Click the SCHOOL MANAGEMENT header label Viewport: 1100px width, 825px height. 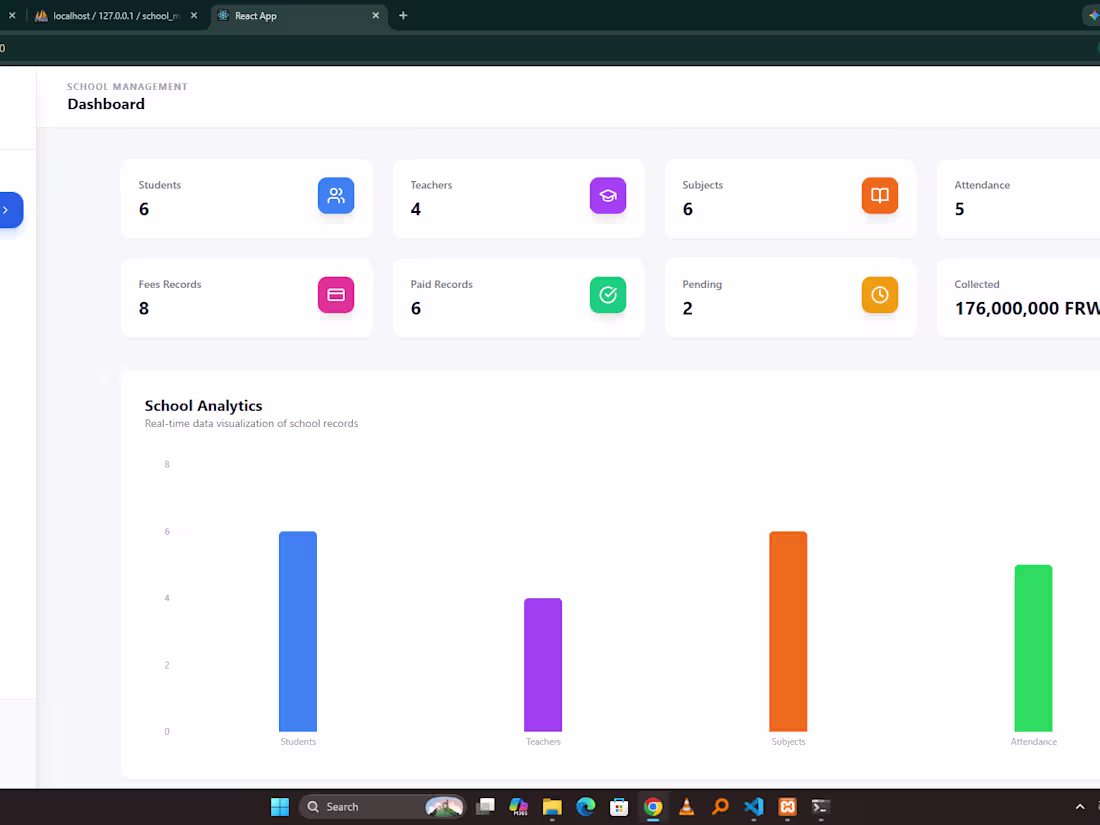[127, 86]
